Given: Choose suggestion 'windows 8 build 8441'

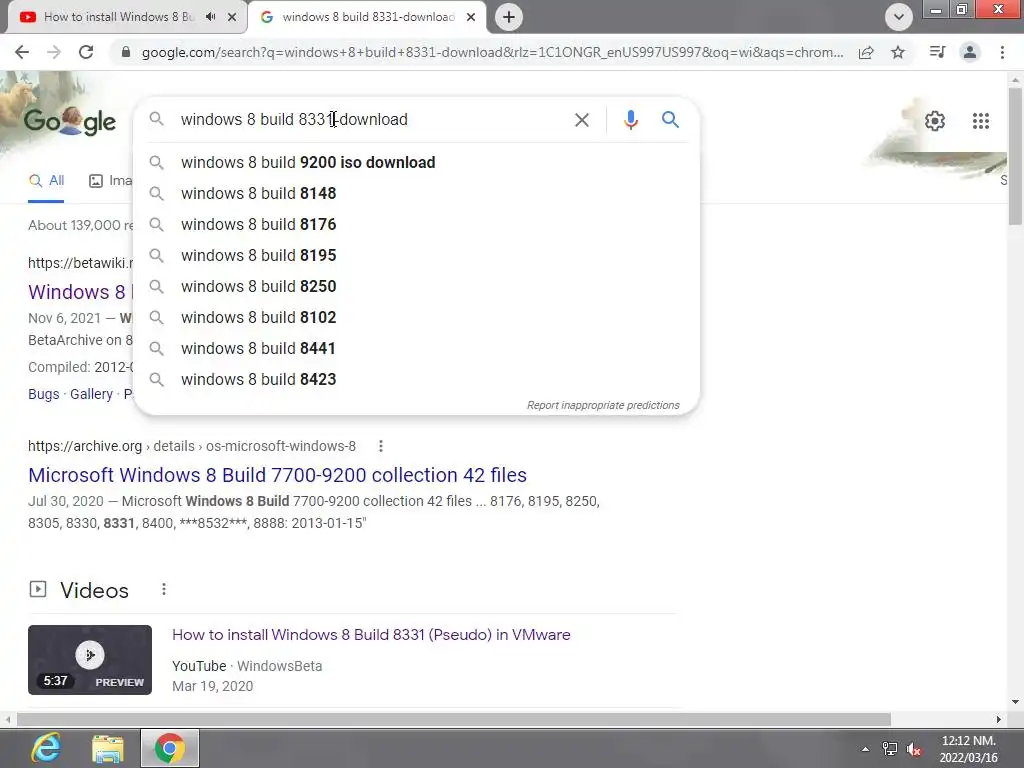Looking at the screenshot, I should pyautogui.click(x=417, y=348).
